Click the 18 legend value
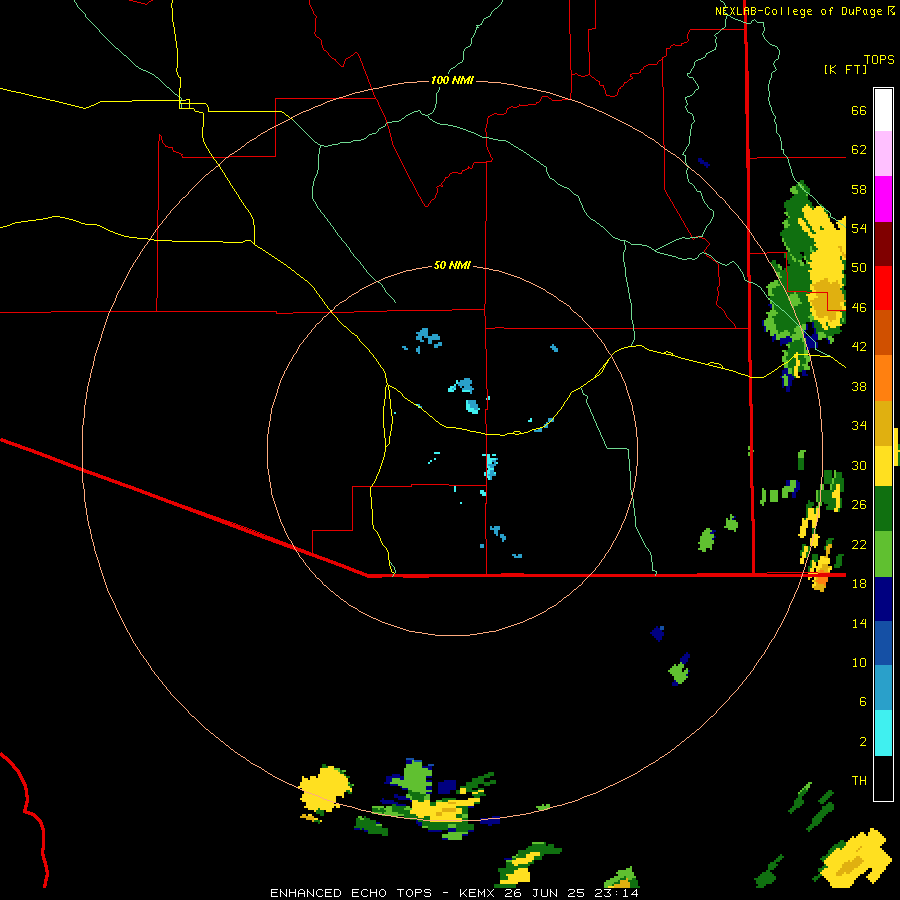This screenshot has width=900, height=900. tap(859, 584)
